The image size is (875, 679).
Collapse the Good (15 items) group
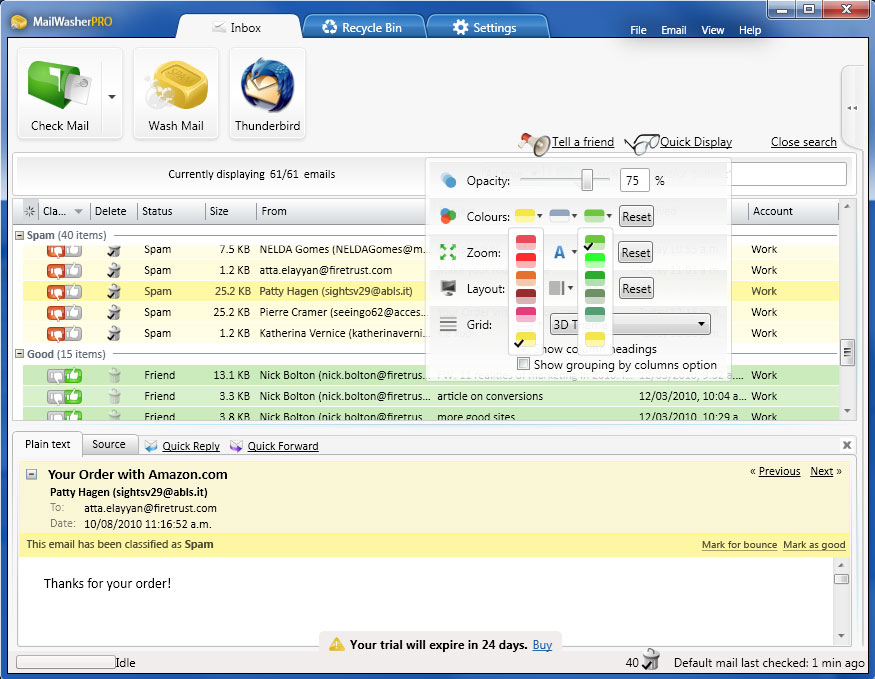point(20,354)
